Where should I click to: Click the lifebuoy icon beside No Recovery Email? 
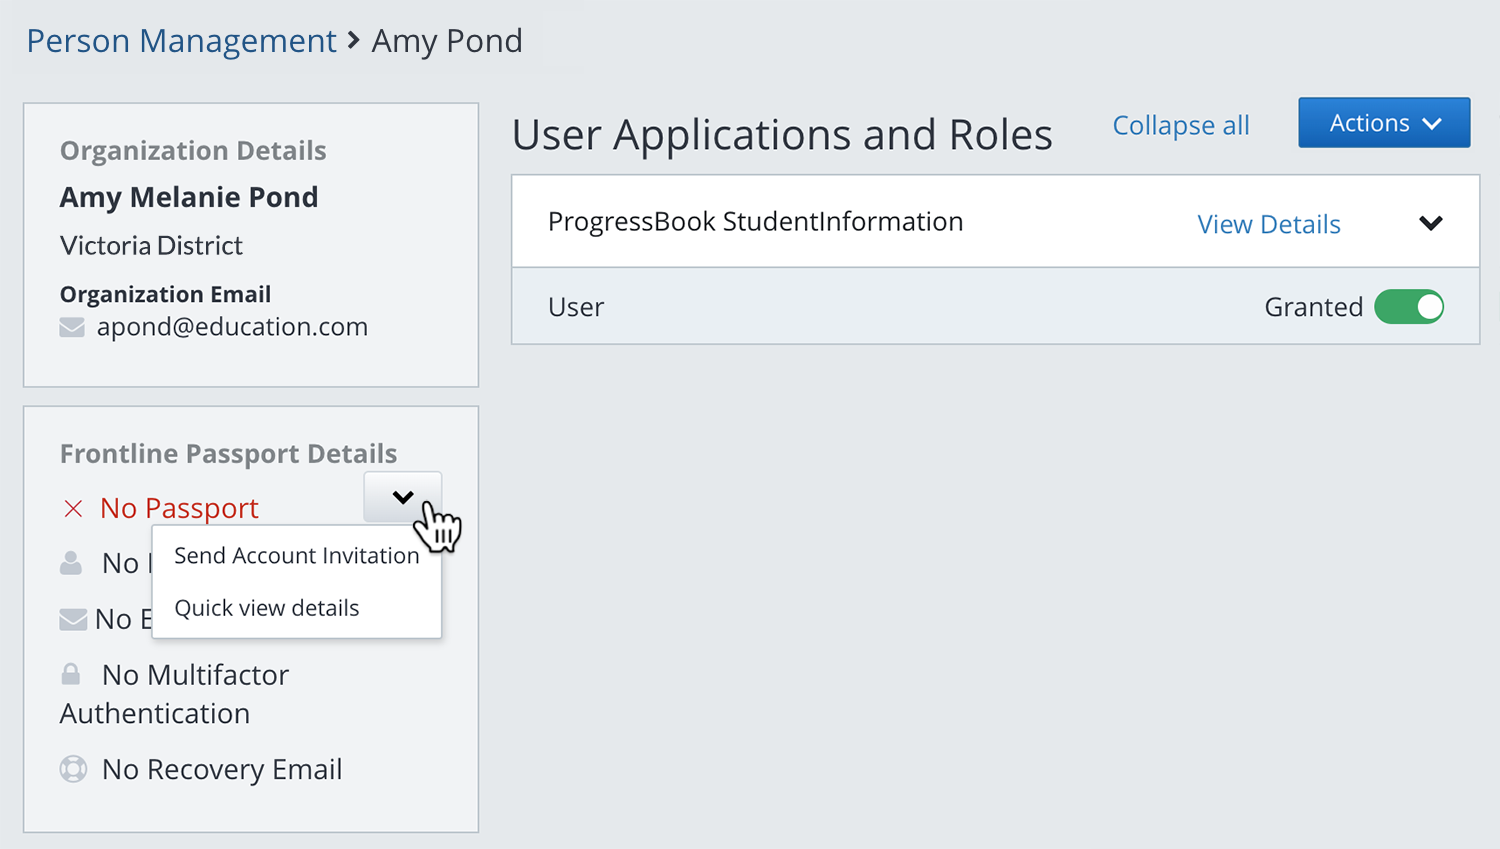point(73,769)
